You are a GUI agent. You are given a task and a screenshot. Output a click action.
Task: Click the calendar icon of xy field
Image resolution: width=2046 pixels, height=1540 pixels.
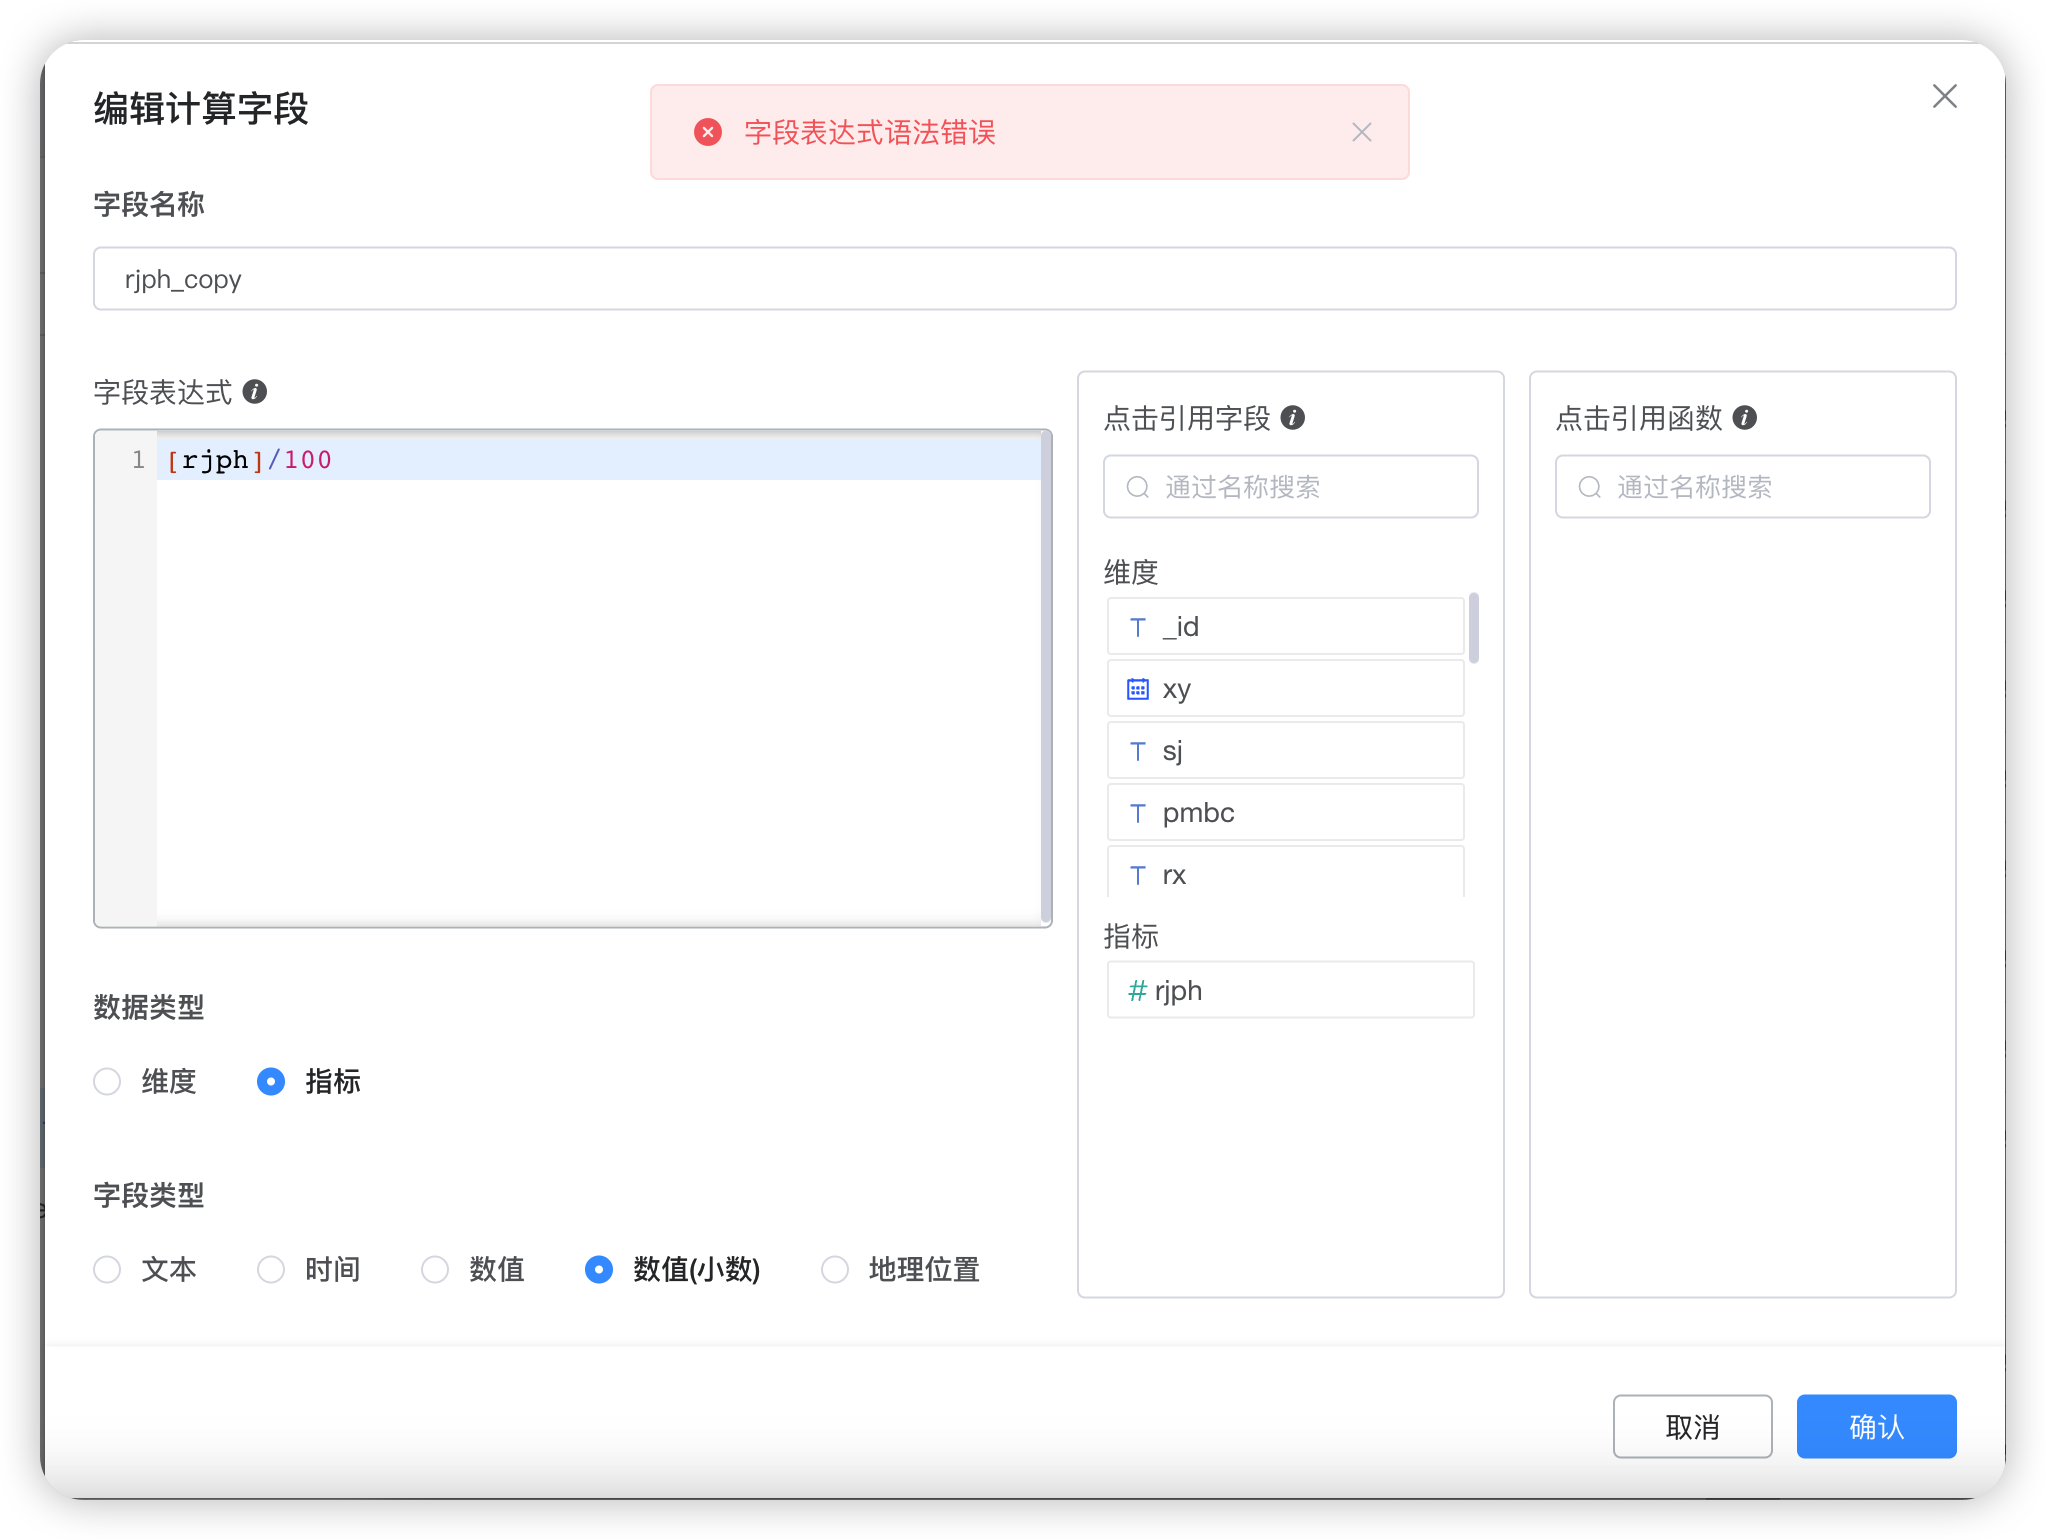pyautogui.click(x=1137, y=689)
